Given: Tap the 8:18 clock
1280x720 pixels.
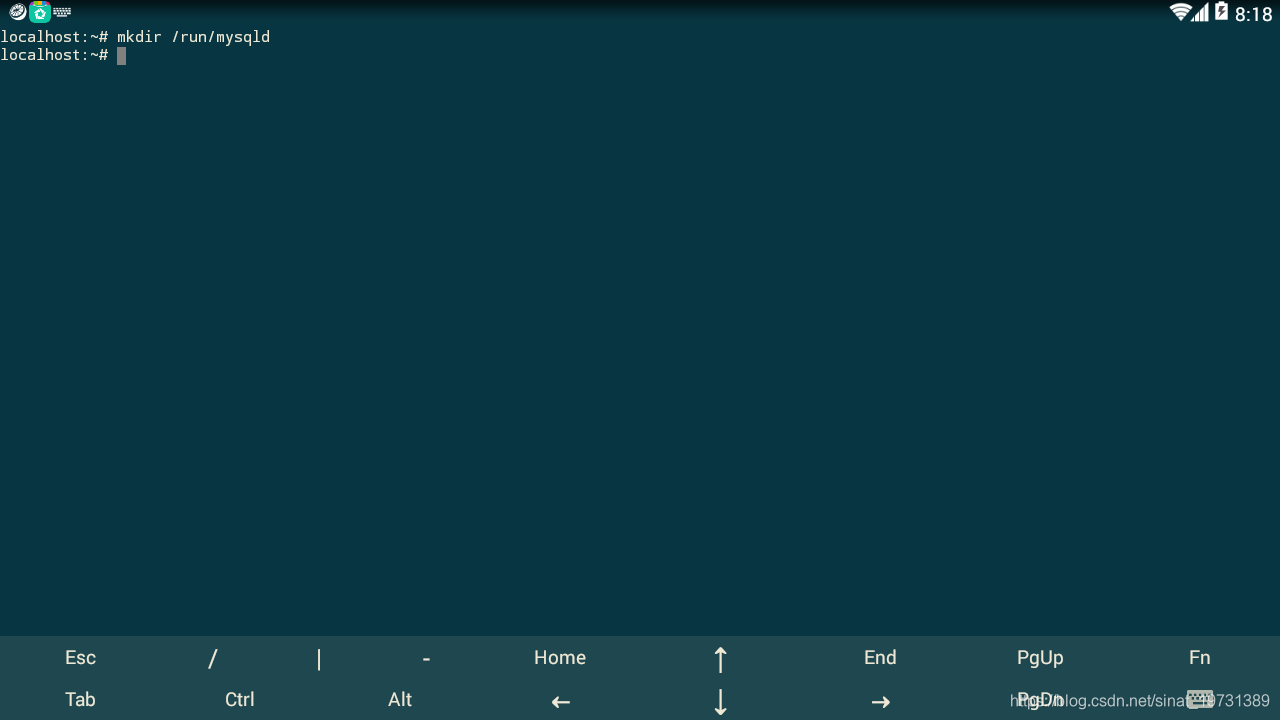Looking at the screenshot, I should [1254, 14].
